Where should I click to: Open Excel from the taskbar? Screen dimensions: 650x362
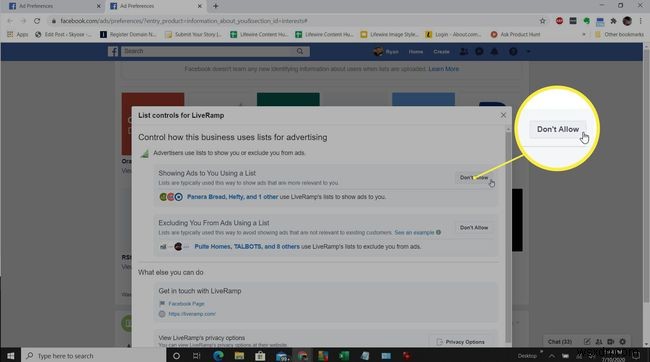pos(344,356)
